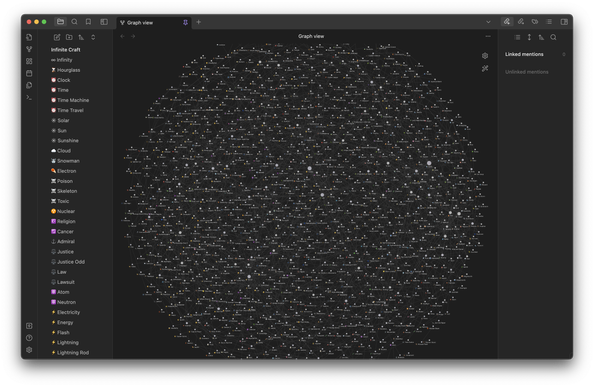Open command palette from ribbon
The width and height of the screenshot is (594, 387).
(29, 97)
